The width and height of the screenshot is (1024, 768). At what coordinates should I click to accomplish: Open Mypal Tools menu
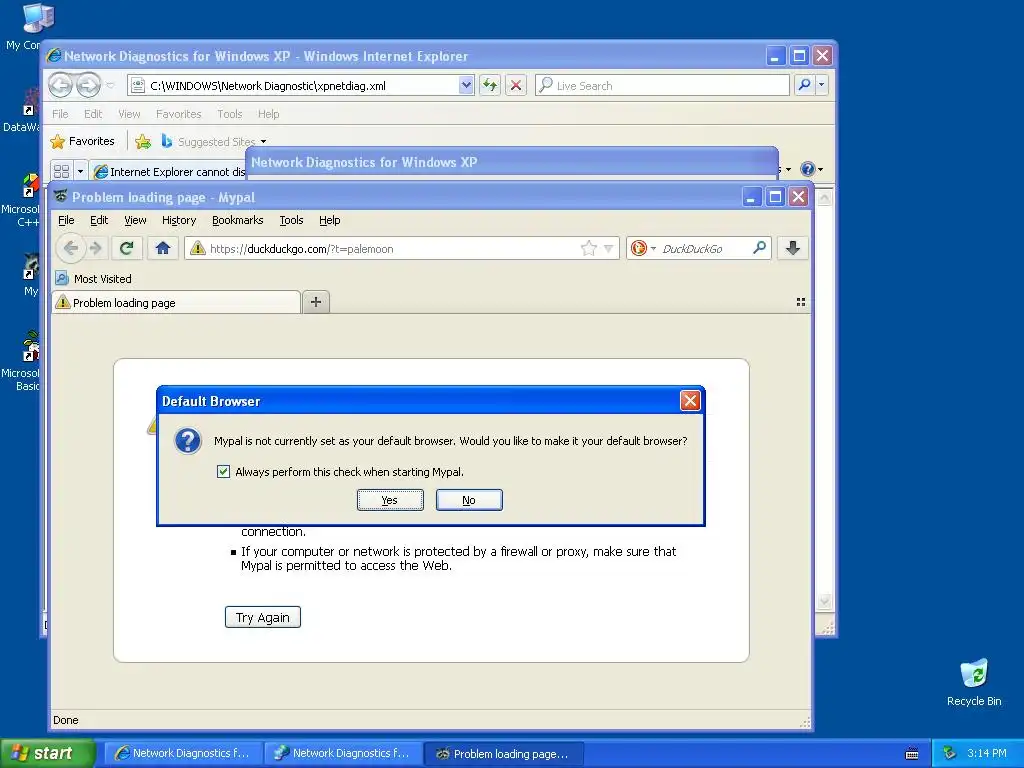point(291,220)
